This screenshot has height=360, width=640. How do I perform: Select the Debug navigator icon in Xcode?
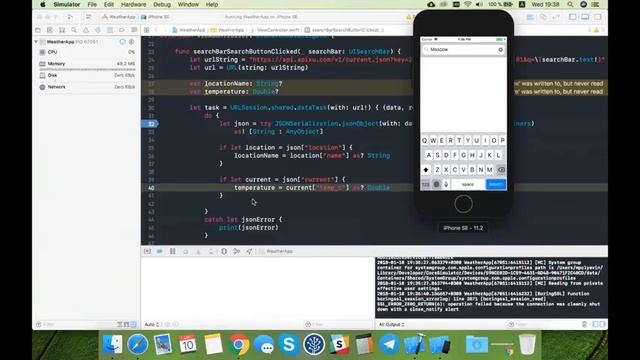pyautogui.click(x=110, y=30)
